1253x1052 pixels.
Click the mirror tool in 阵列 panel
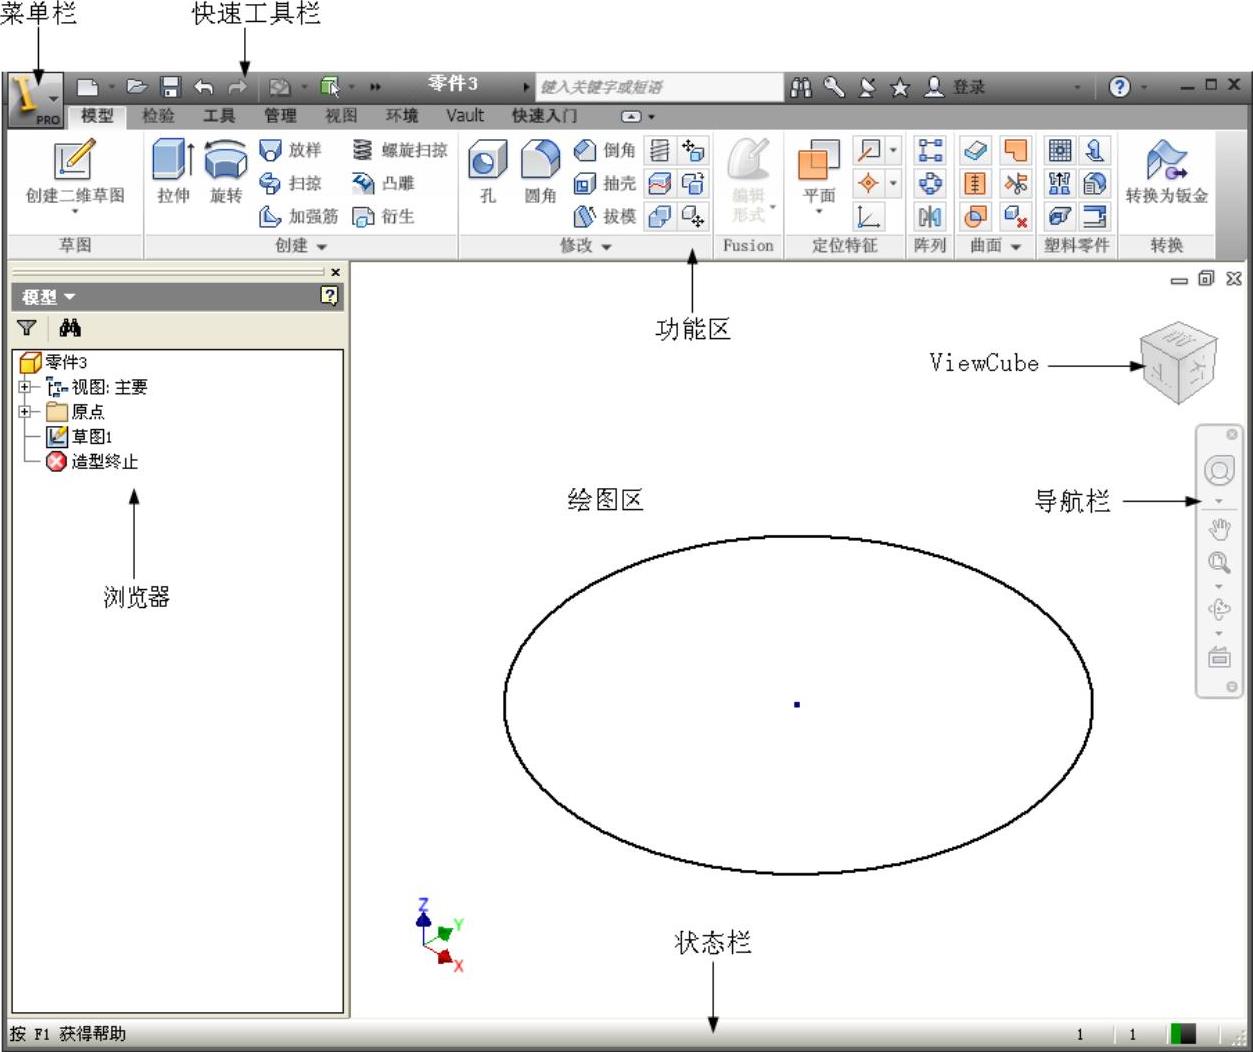coord(930,216)
